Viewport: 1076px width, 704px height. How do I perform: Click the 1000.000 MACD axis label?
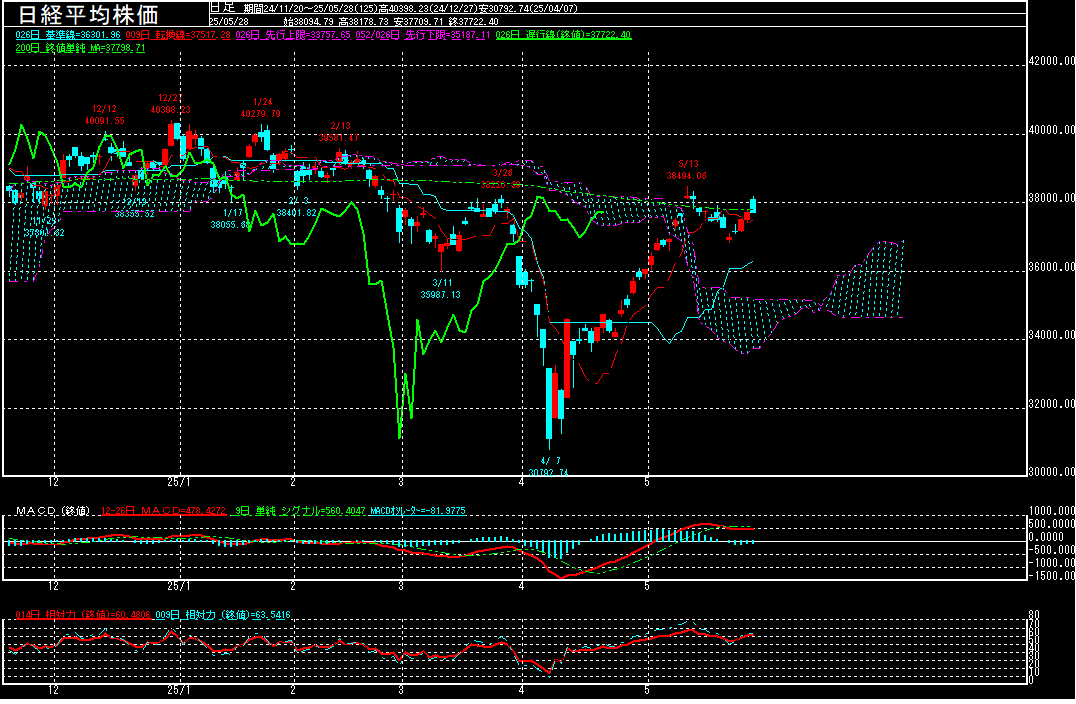[x=1052, y=511]
